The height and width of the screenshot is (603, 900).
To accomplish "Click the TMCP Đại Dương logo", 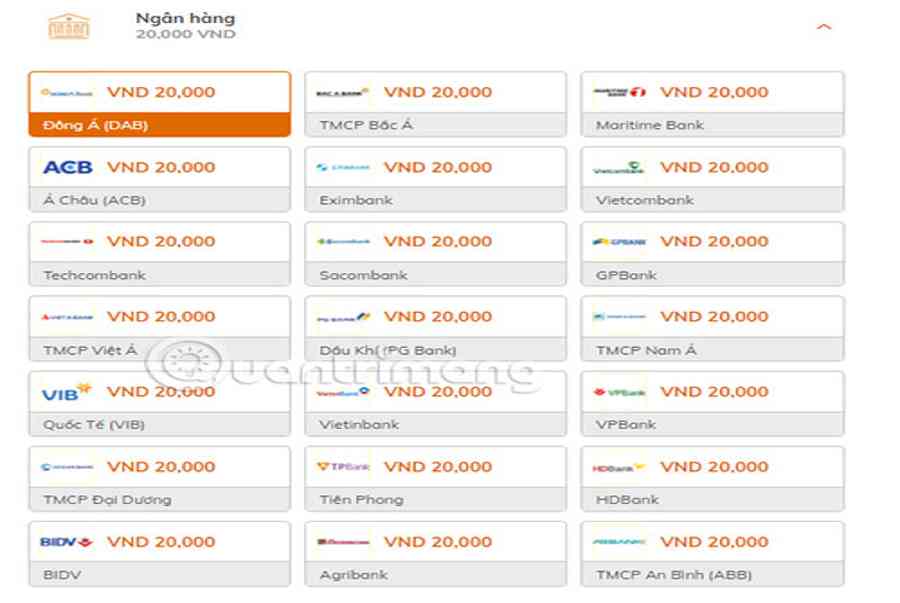I will [x=67, y=467].
